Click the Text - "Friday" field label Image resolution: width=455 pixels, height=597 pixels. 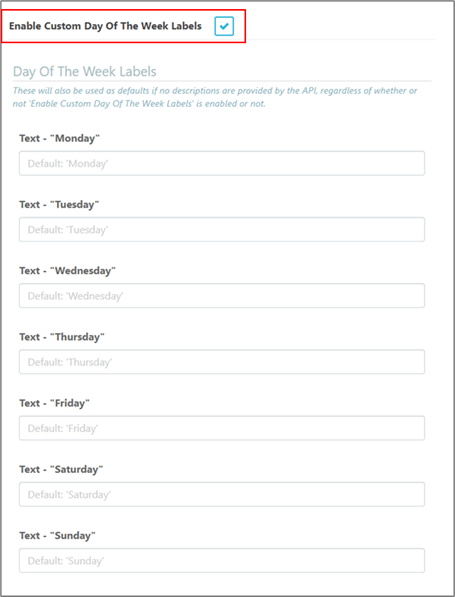pos(54,403)
